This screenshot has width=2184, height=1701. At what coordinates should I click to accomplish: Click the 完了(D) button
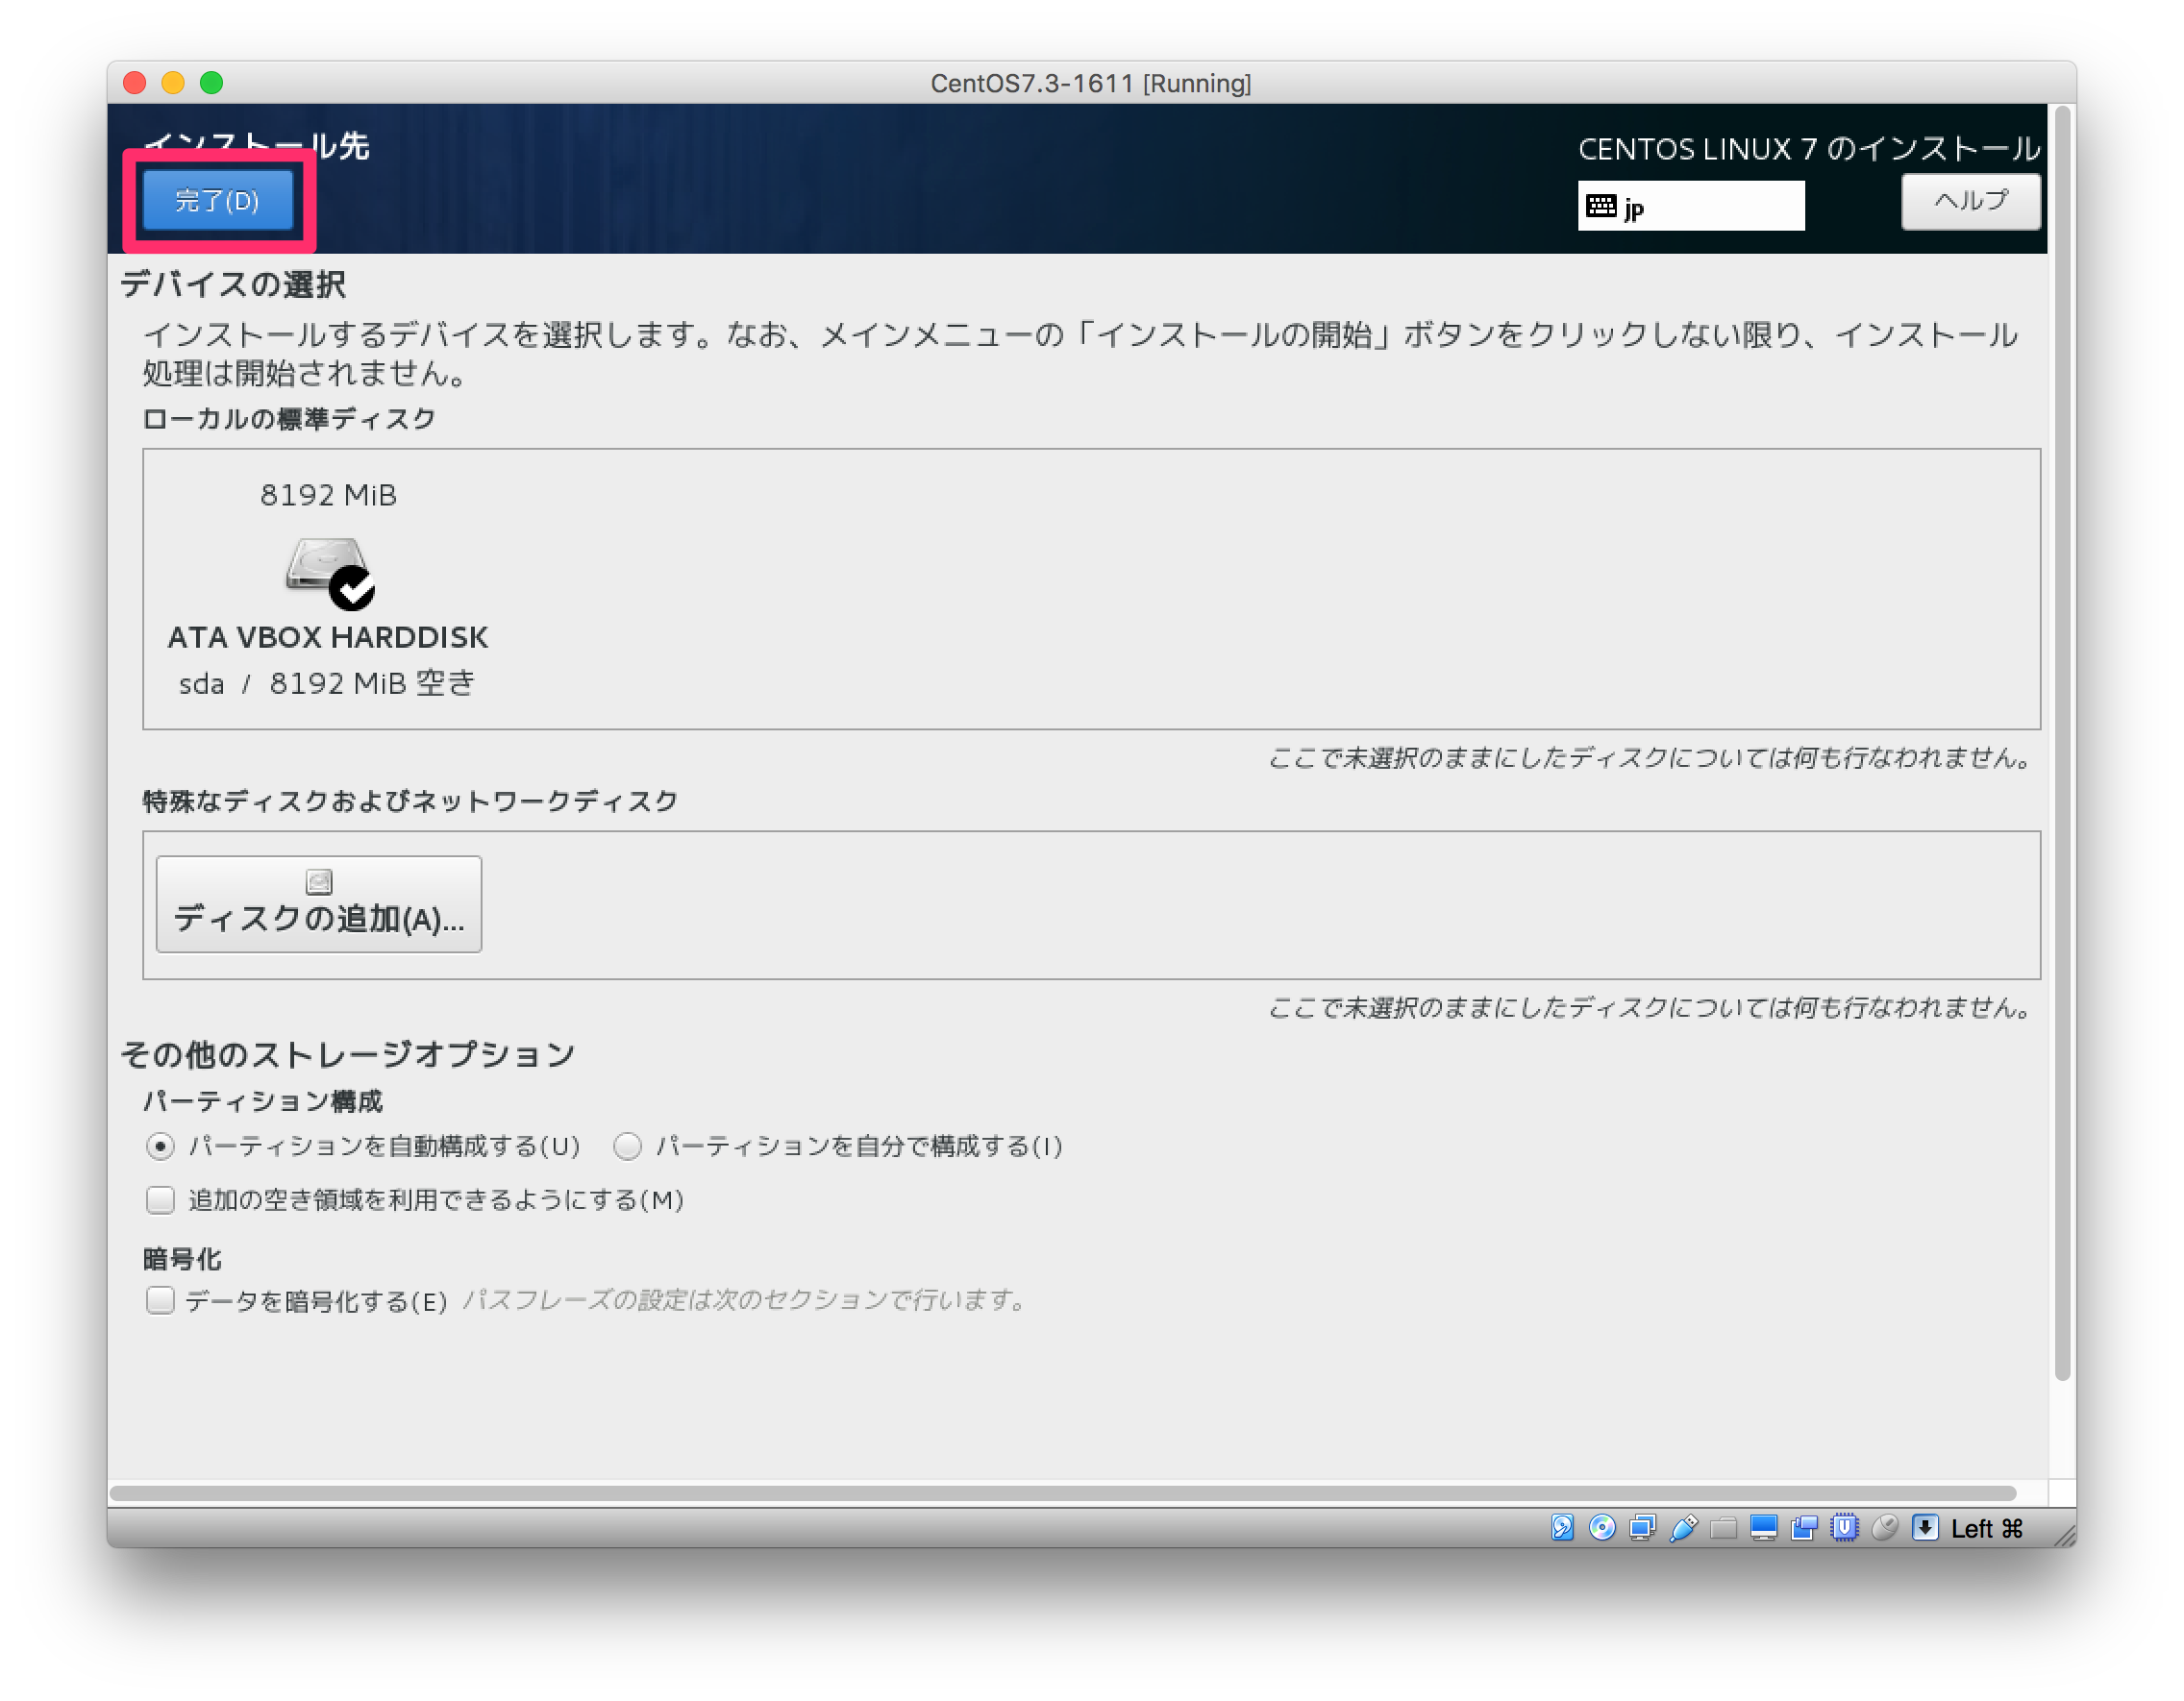pyautogui.click(x=219, y=200)
